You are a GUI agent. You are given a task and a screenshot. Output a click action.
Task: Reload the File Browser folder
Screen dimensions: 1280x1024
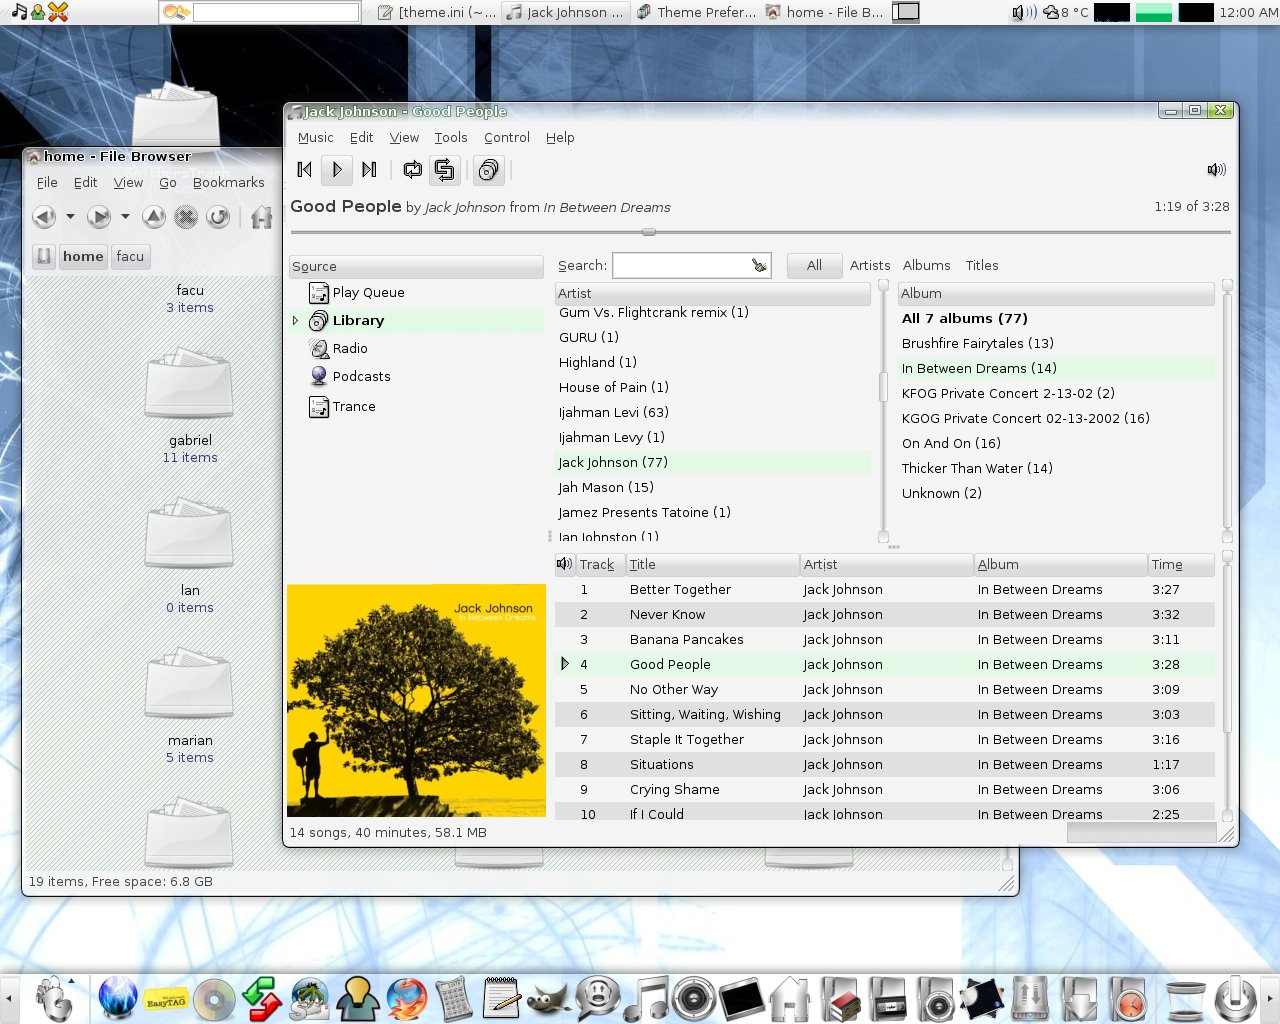click(x=218, y=216)
